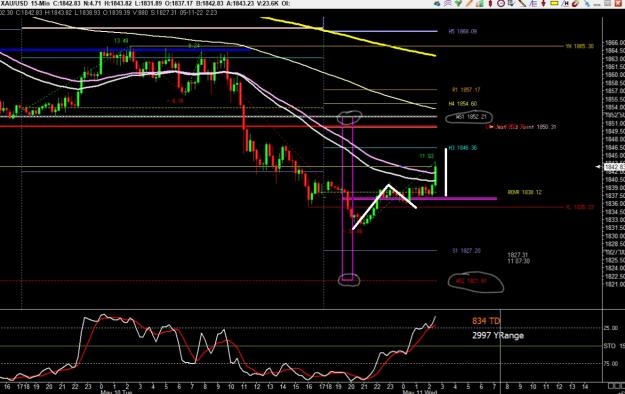Click the red downward arrow marker tool
625x394 pixels.
(x=543, y=3)
